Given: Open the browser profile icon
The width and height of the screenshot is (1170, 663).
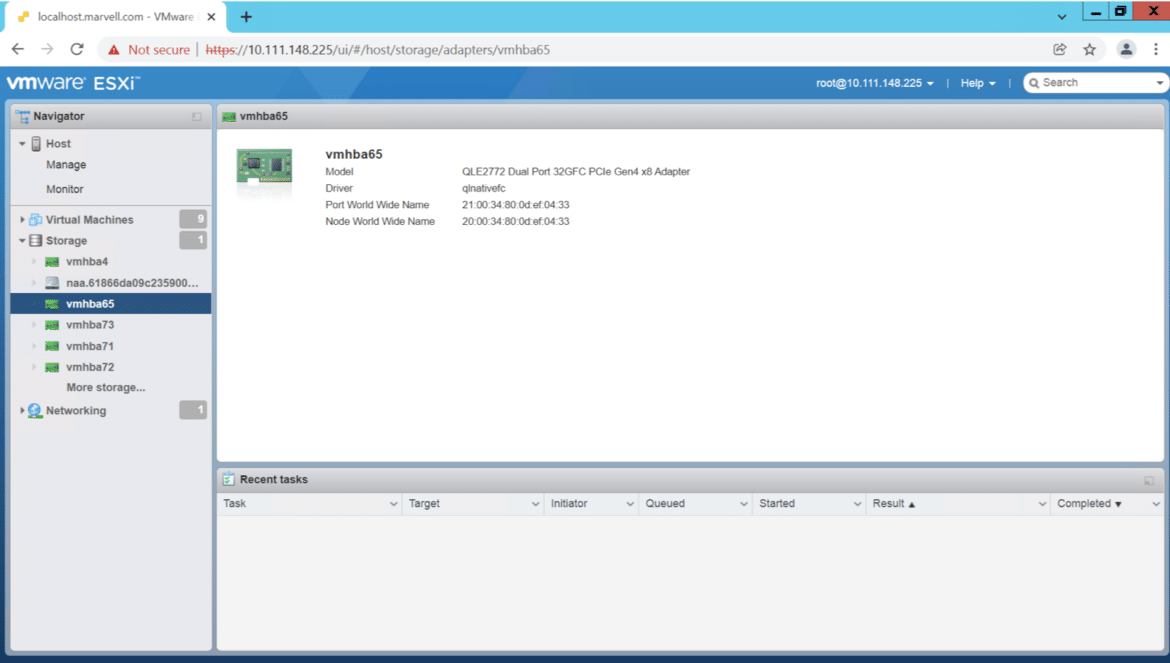Looking at the screenshot, I should (x=1126, y=49).
